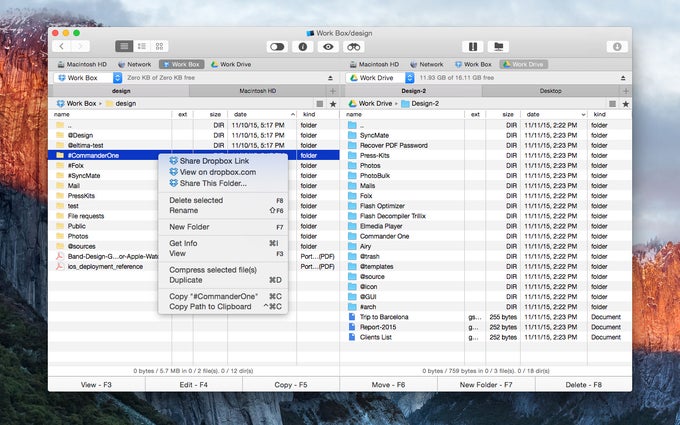
Task: Enable full list view mode button
Action: point(125,46)
